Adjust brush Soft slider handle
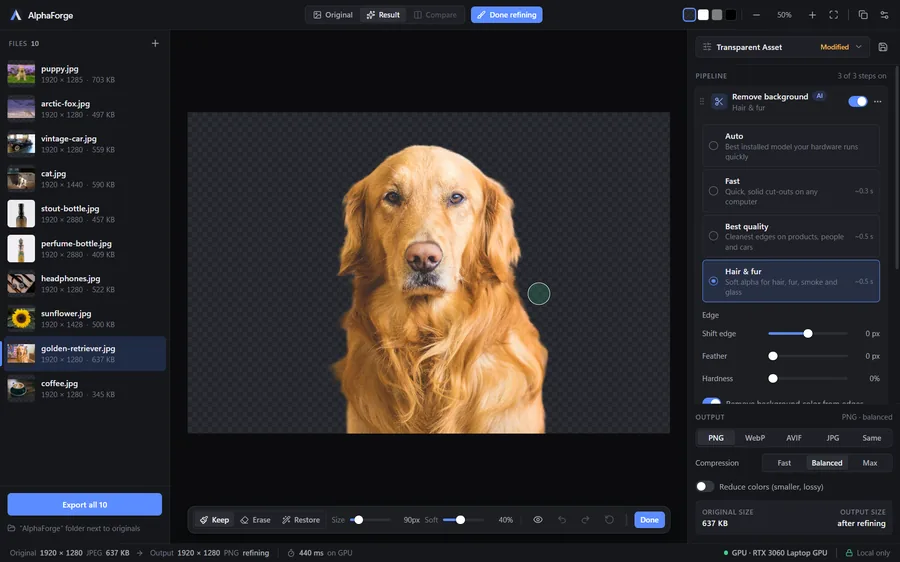This screenshot has width=900, height=562. tap(460, 520)
